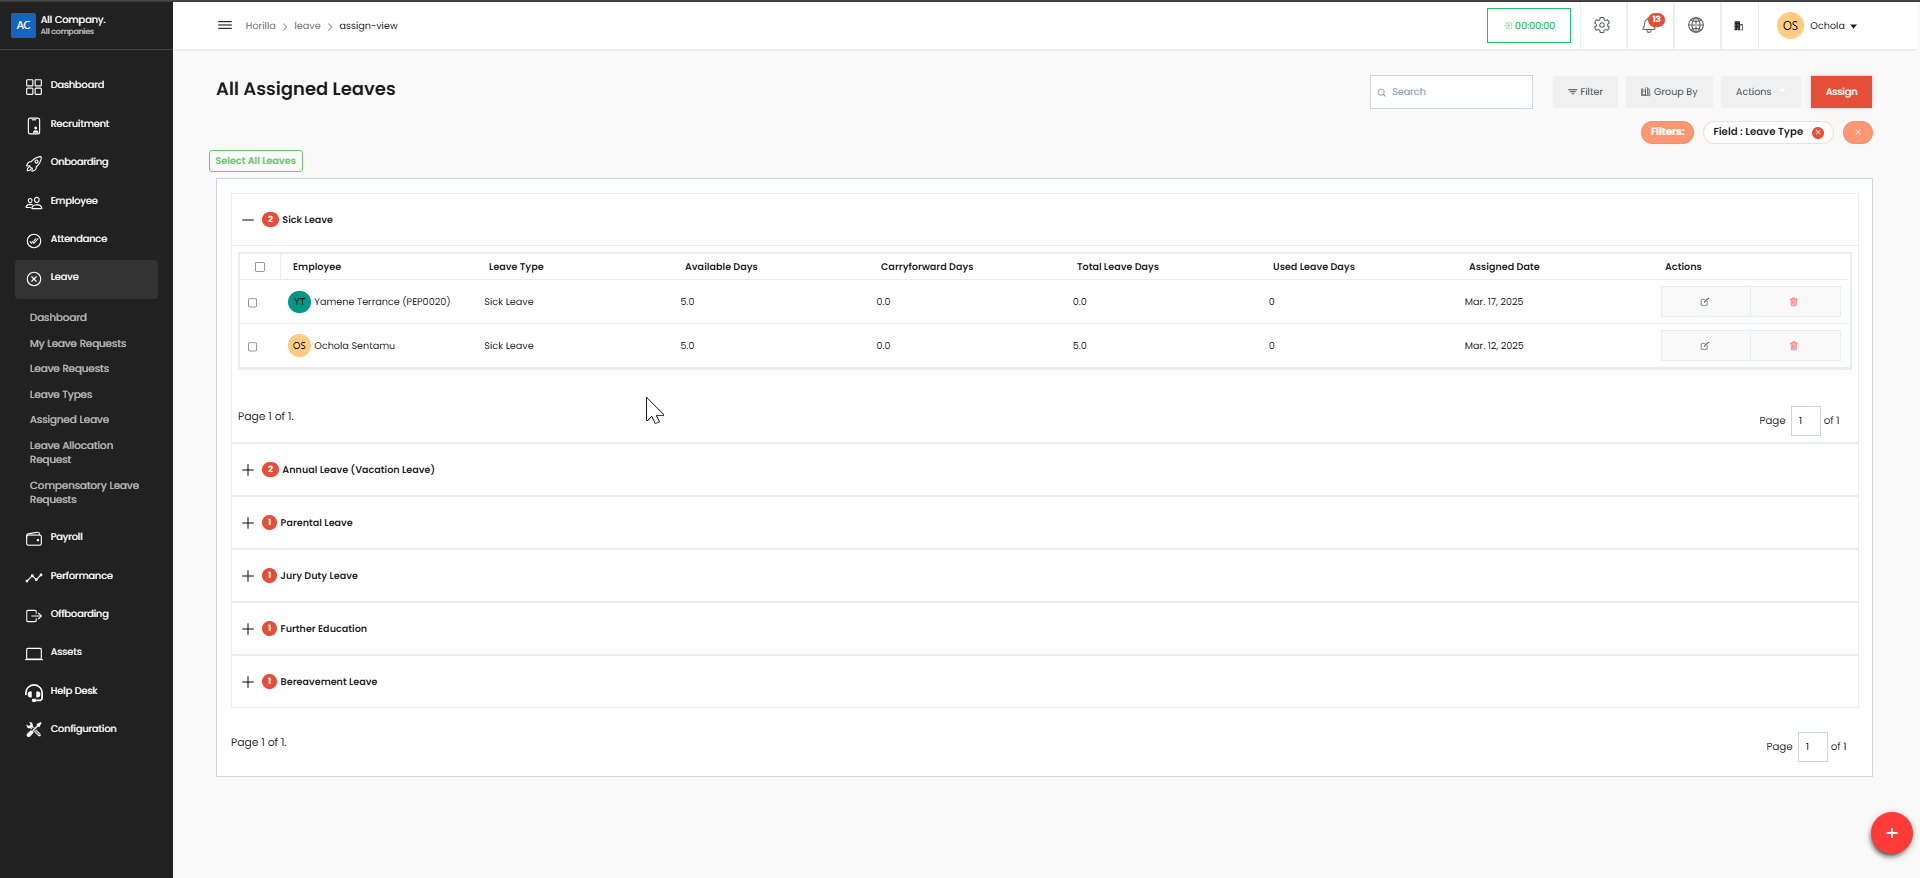Image resolution: width=1920 pixels, height=878 pixels.
Task: Open Configuration tools icon
Action: [34, 730]
